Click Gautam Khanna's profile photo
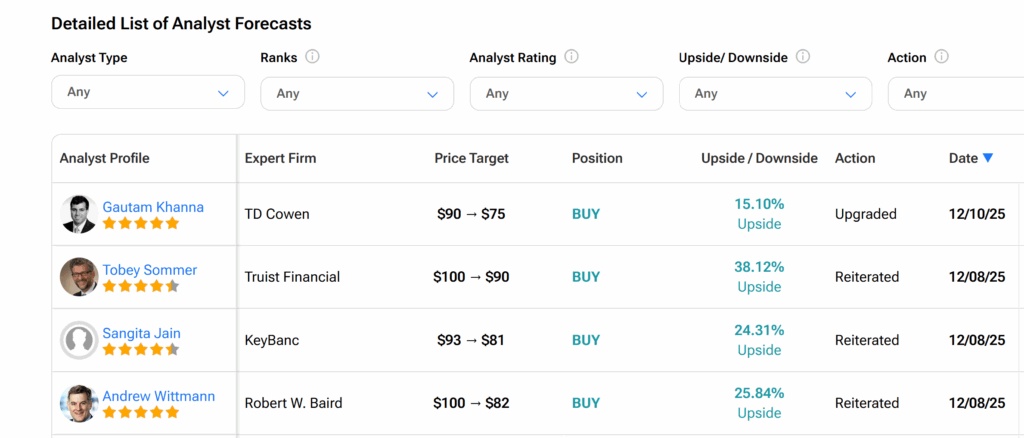Image resolution: width=1024 pixels, height=438 pixels. pos(78,214)
